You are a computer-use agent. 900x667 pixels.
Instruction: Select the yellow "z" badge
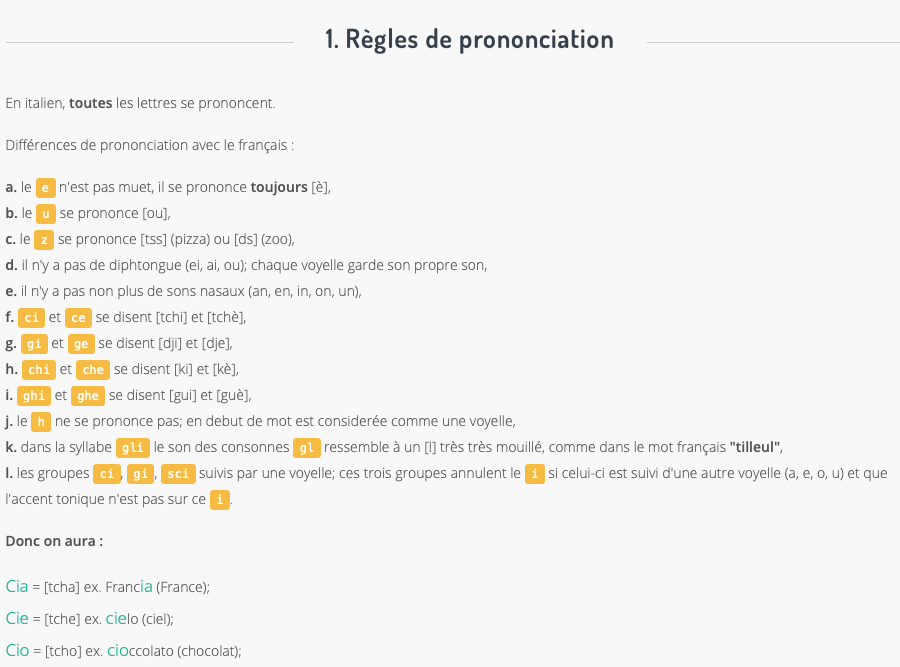pos(44,239)
